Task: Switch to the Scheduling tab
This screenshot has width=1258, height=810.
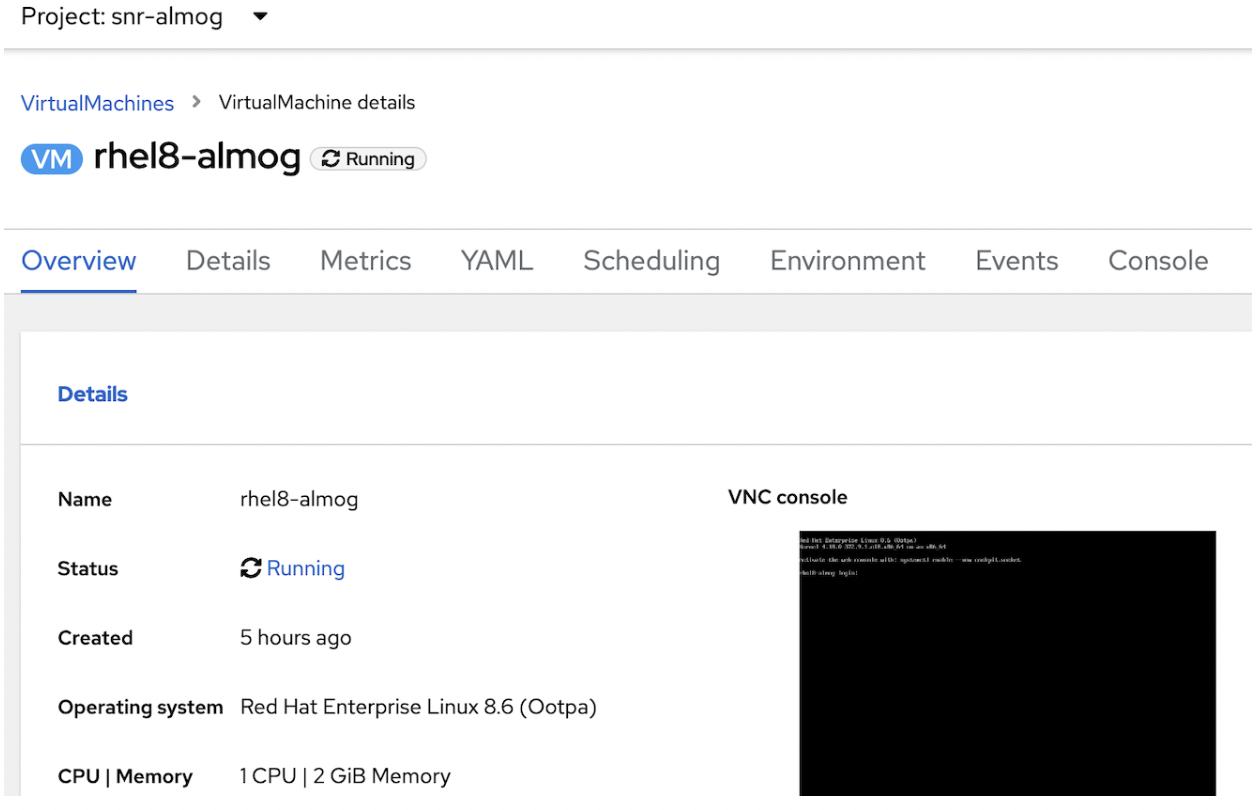Action: coord(651,261)
